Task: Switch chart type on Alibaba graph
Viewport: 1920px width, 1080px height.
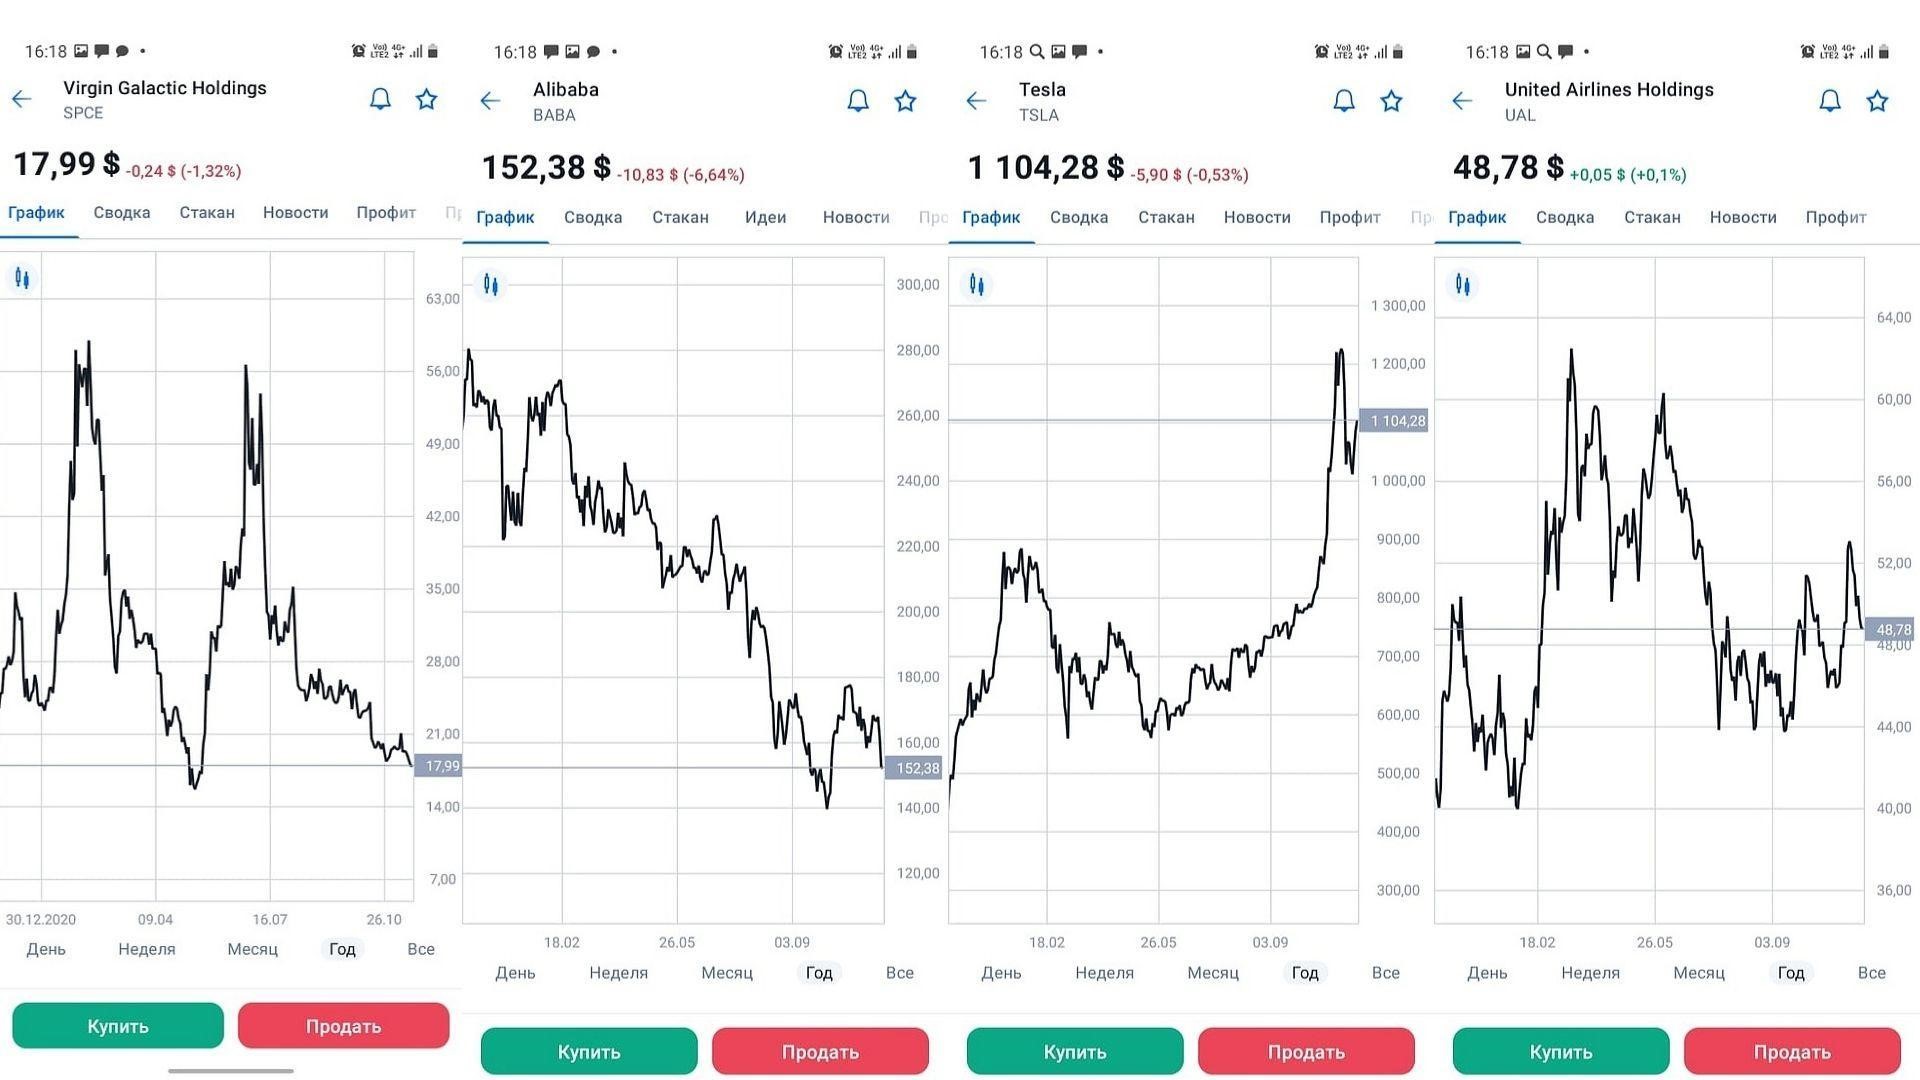Action: (491, 285)
